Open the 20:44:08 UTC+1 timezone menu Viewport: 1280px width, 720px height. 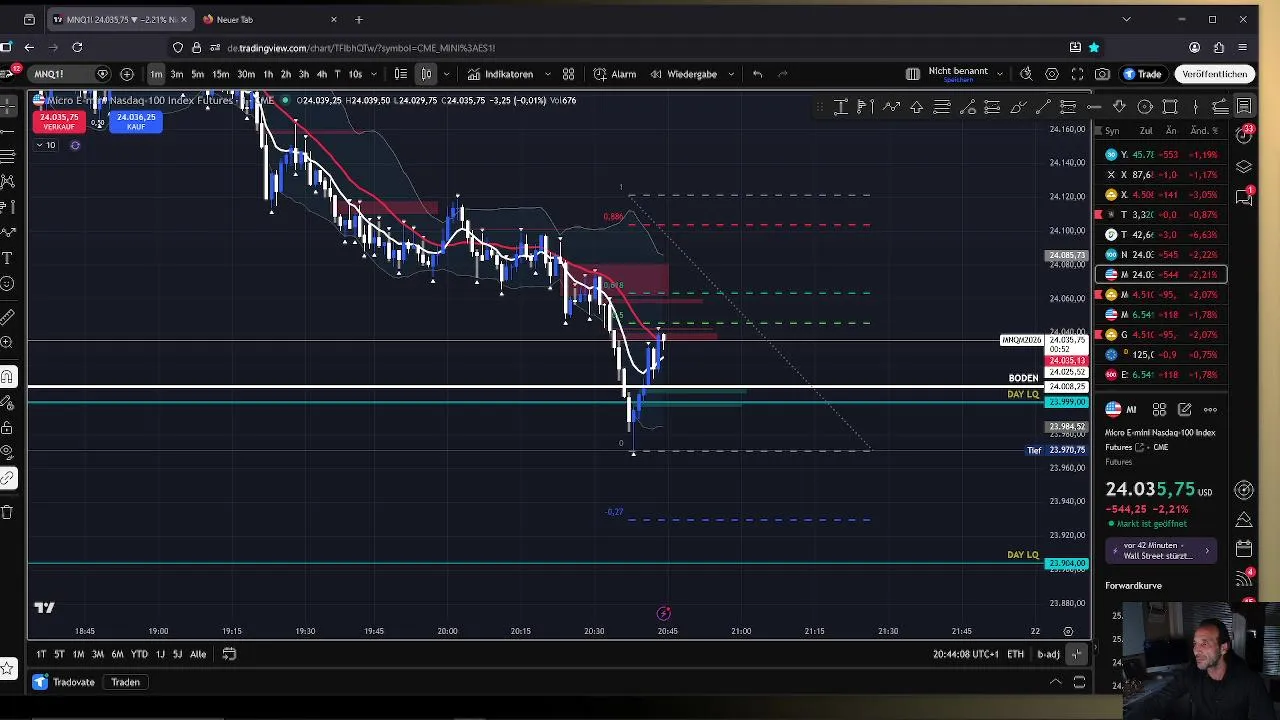click(x=965, y=654)
